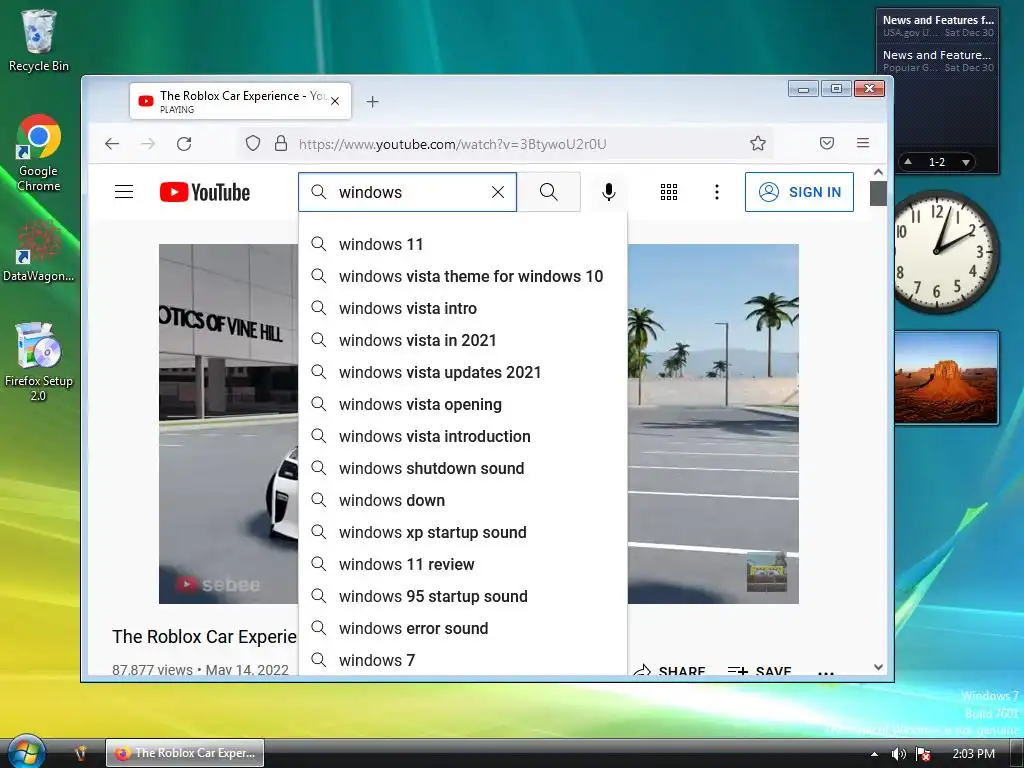Screen dimensions: 1024x768
Task: Click taskbar clock 2:03 PM
Action: pos(973,754)
